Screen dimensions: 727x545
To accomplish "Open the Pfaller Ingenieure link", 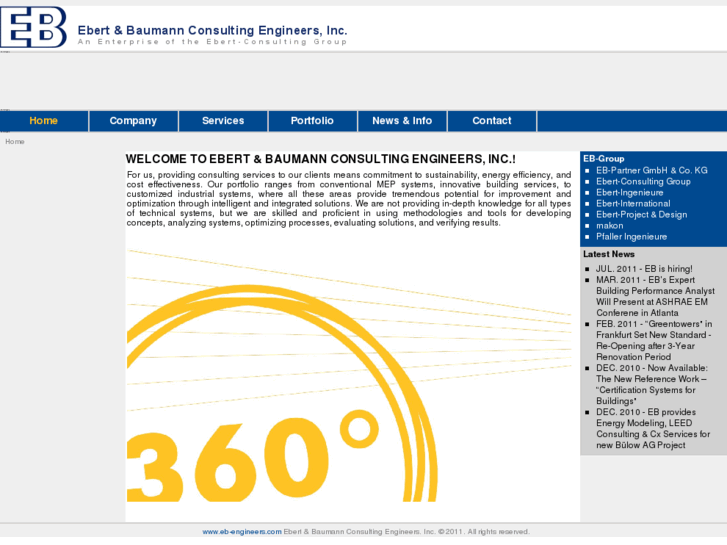I will coord(631,237).
